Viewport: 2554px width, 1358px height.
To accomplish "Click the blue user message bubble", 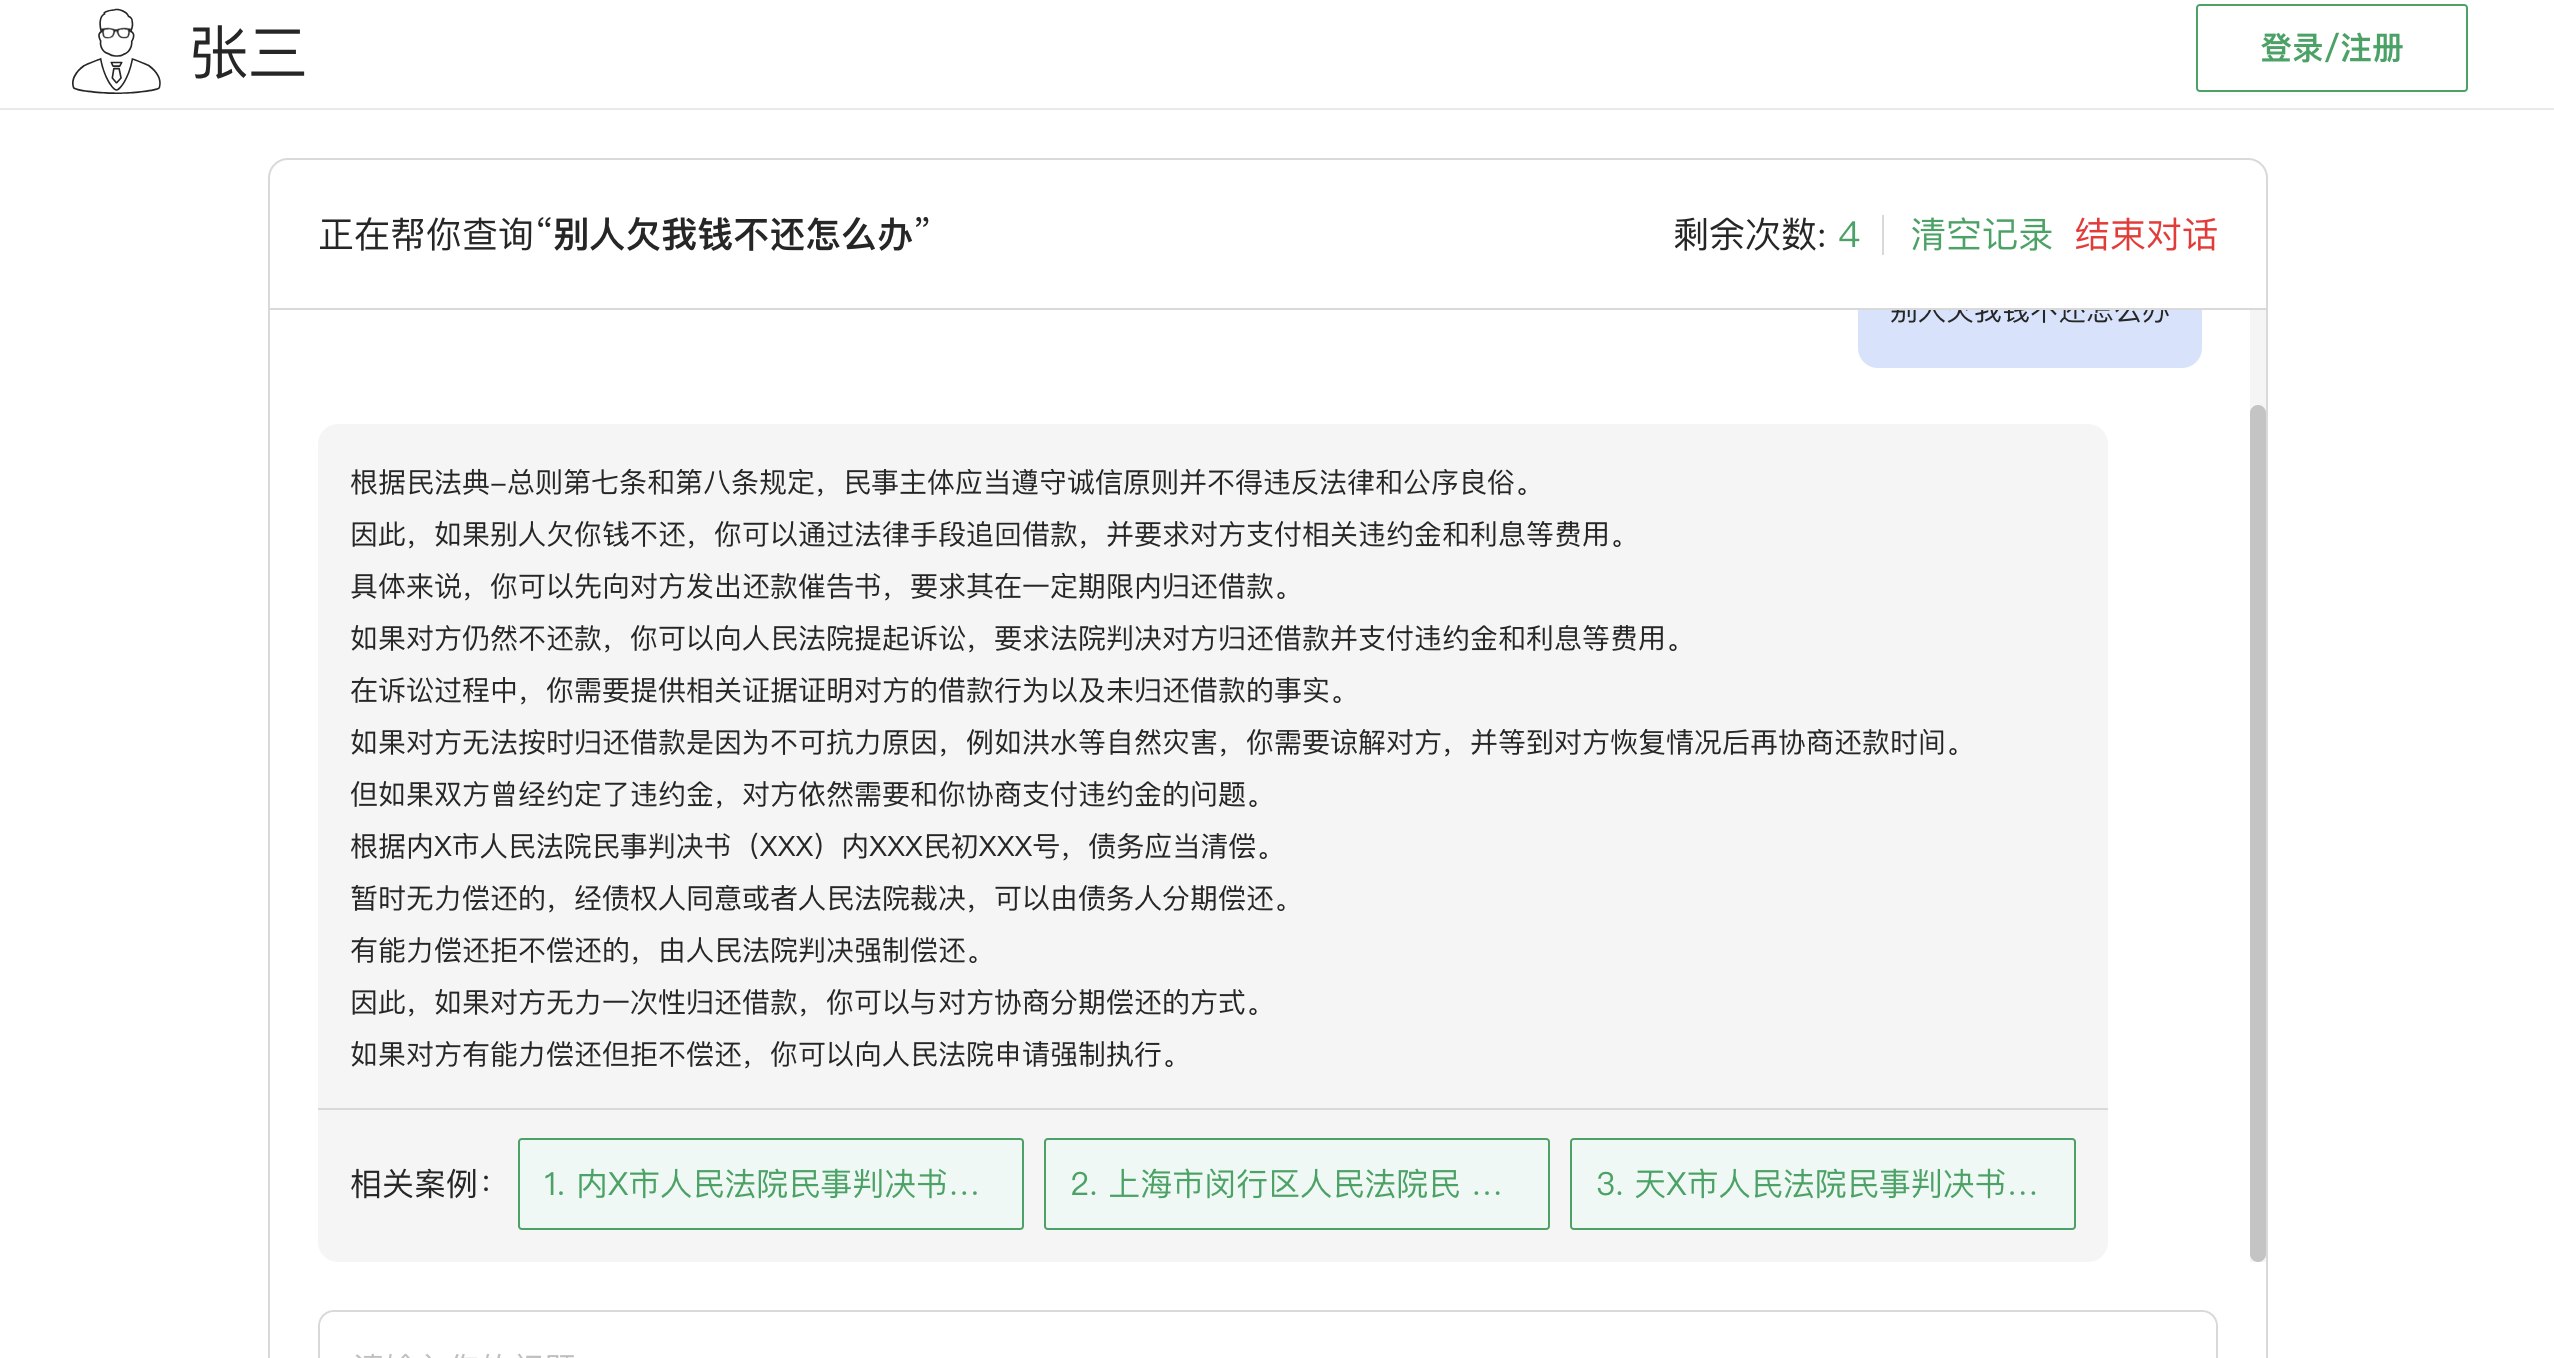I will pyautogui.click(x=2028, y=336).
